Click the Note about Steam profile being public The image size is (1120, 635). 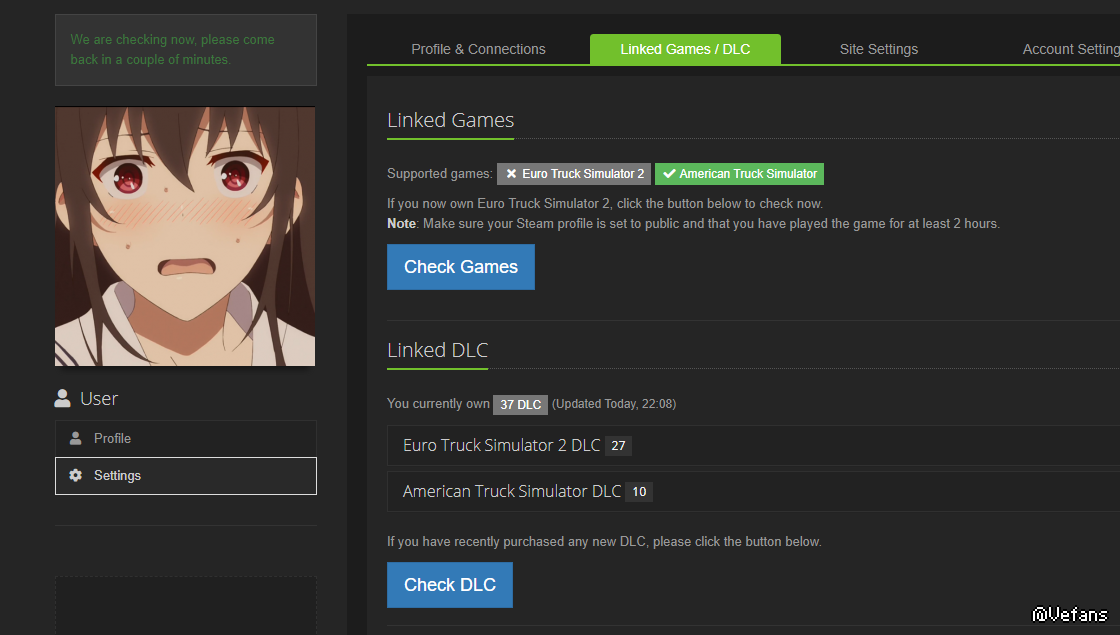(694, 224)
